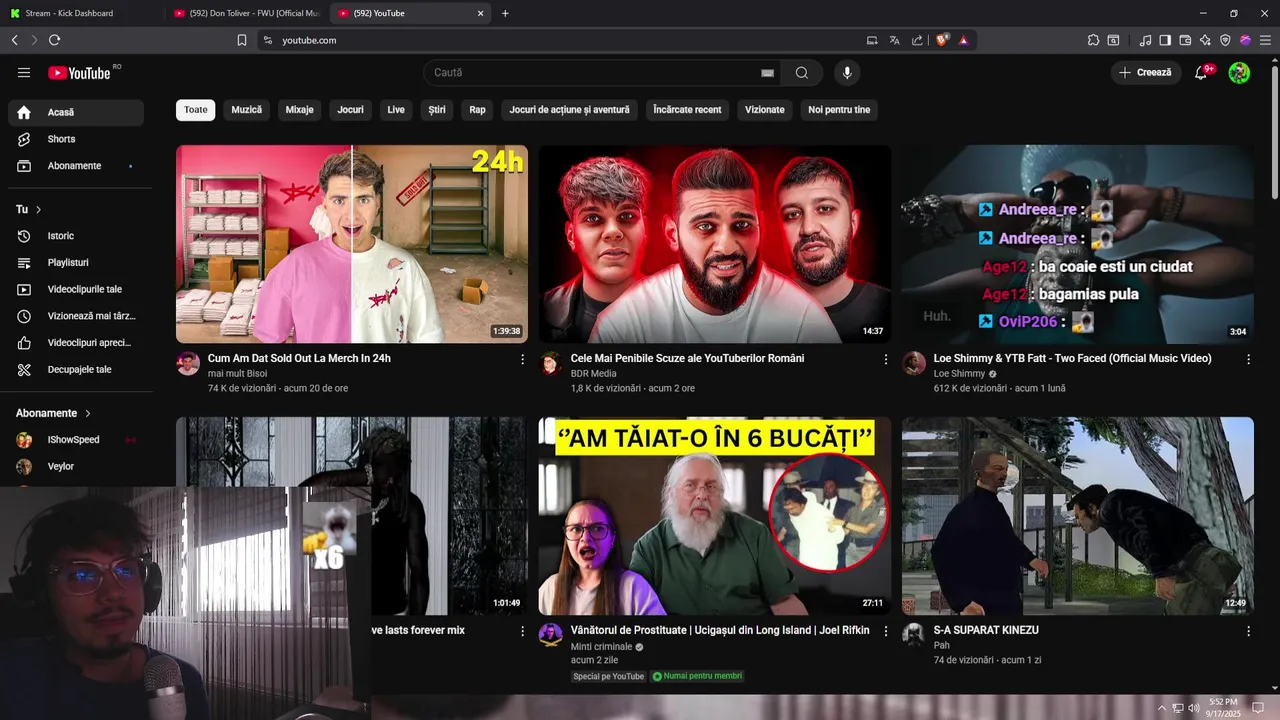Image resolution: width=1280 pixels, height=720 pixels.
Task: Go back using browser back arrow
Action: tap(14, 40)
